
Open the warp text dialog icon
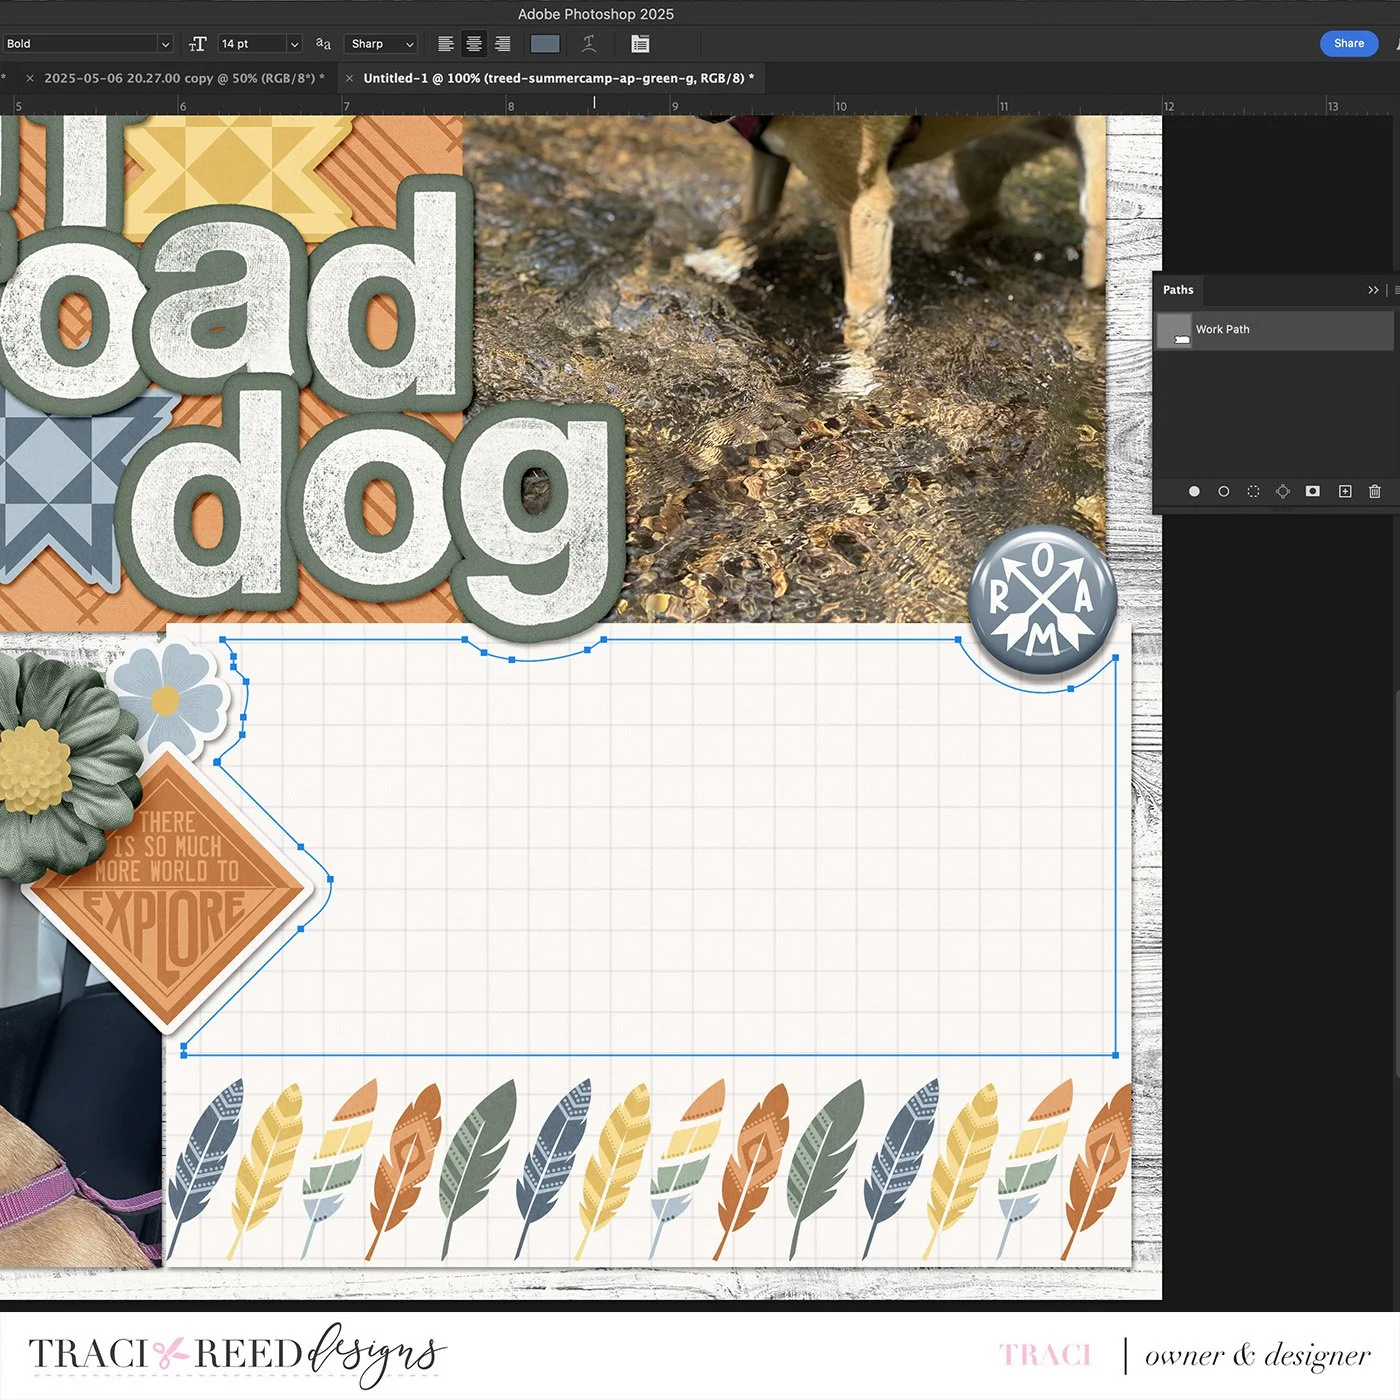[x=589, y=44]
